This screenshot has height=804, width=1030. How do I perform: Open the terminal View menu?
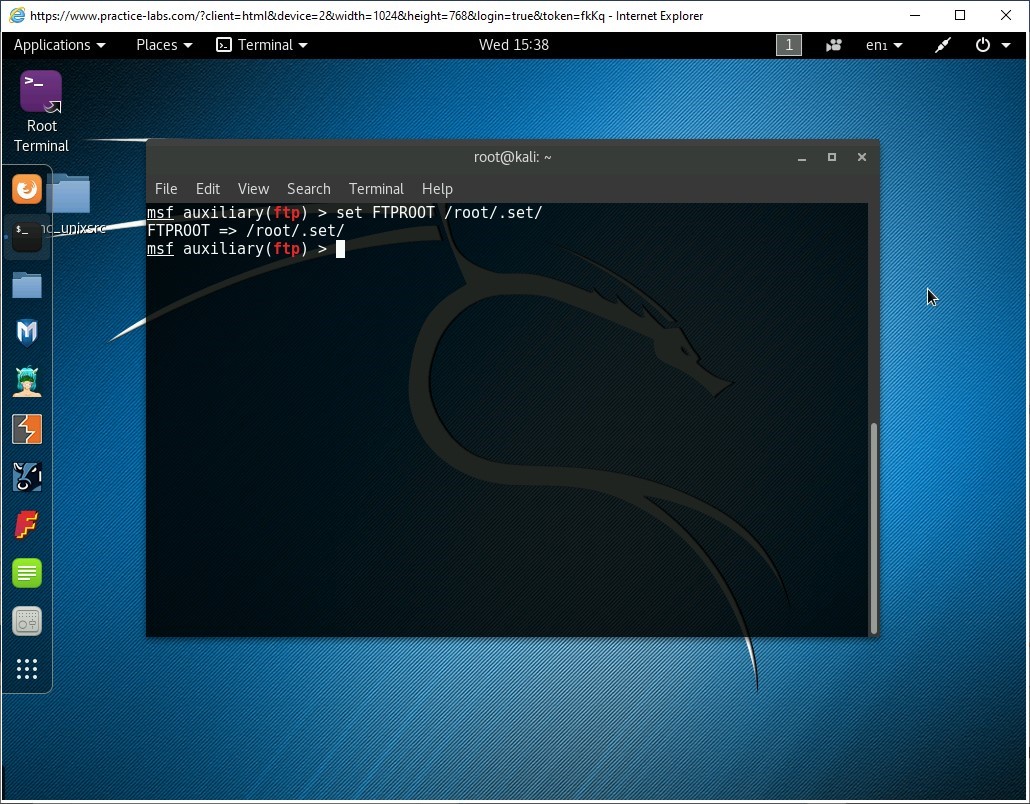click(254, 189)
